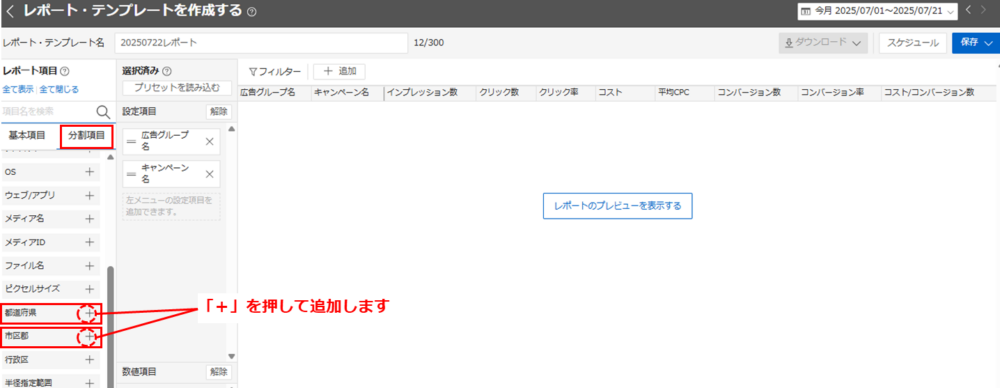Select the コスト/コンバージョン数 column header

pyautogui.click(x=929, y=93)
